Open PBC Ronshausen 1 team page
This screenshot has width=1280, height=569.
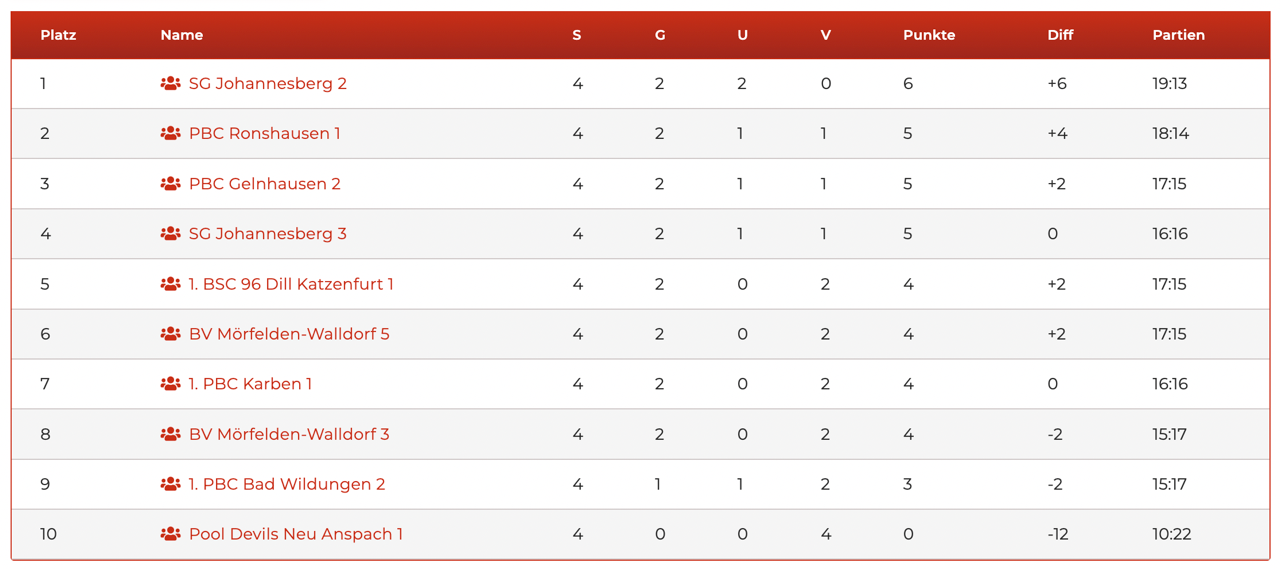264,134
